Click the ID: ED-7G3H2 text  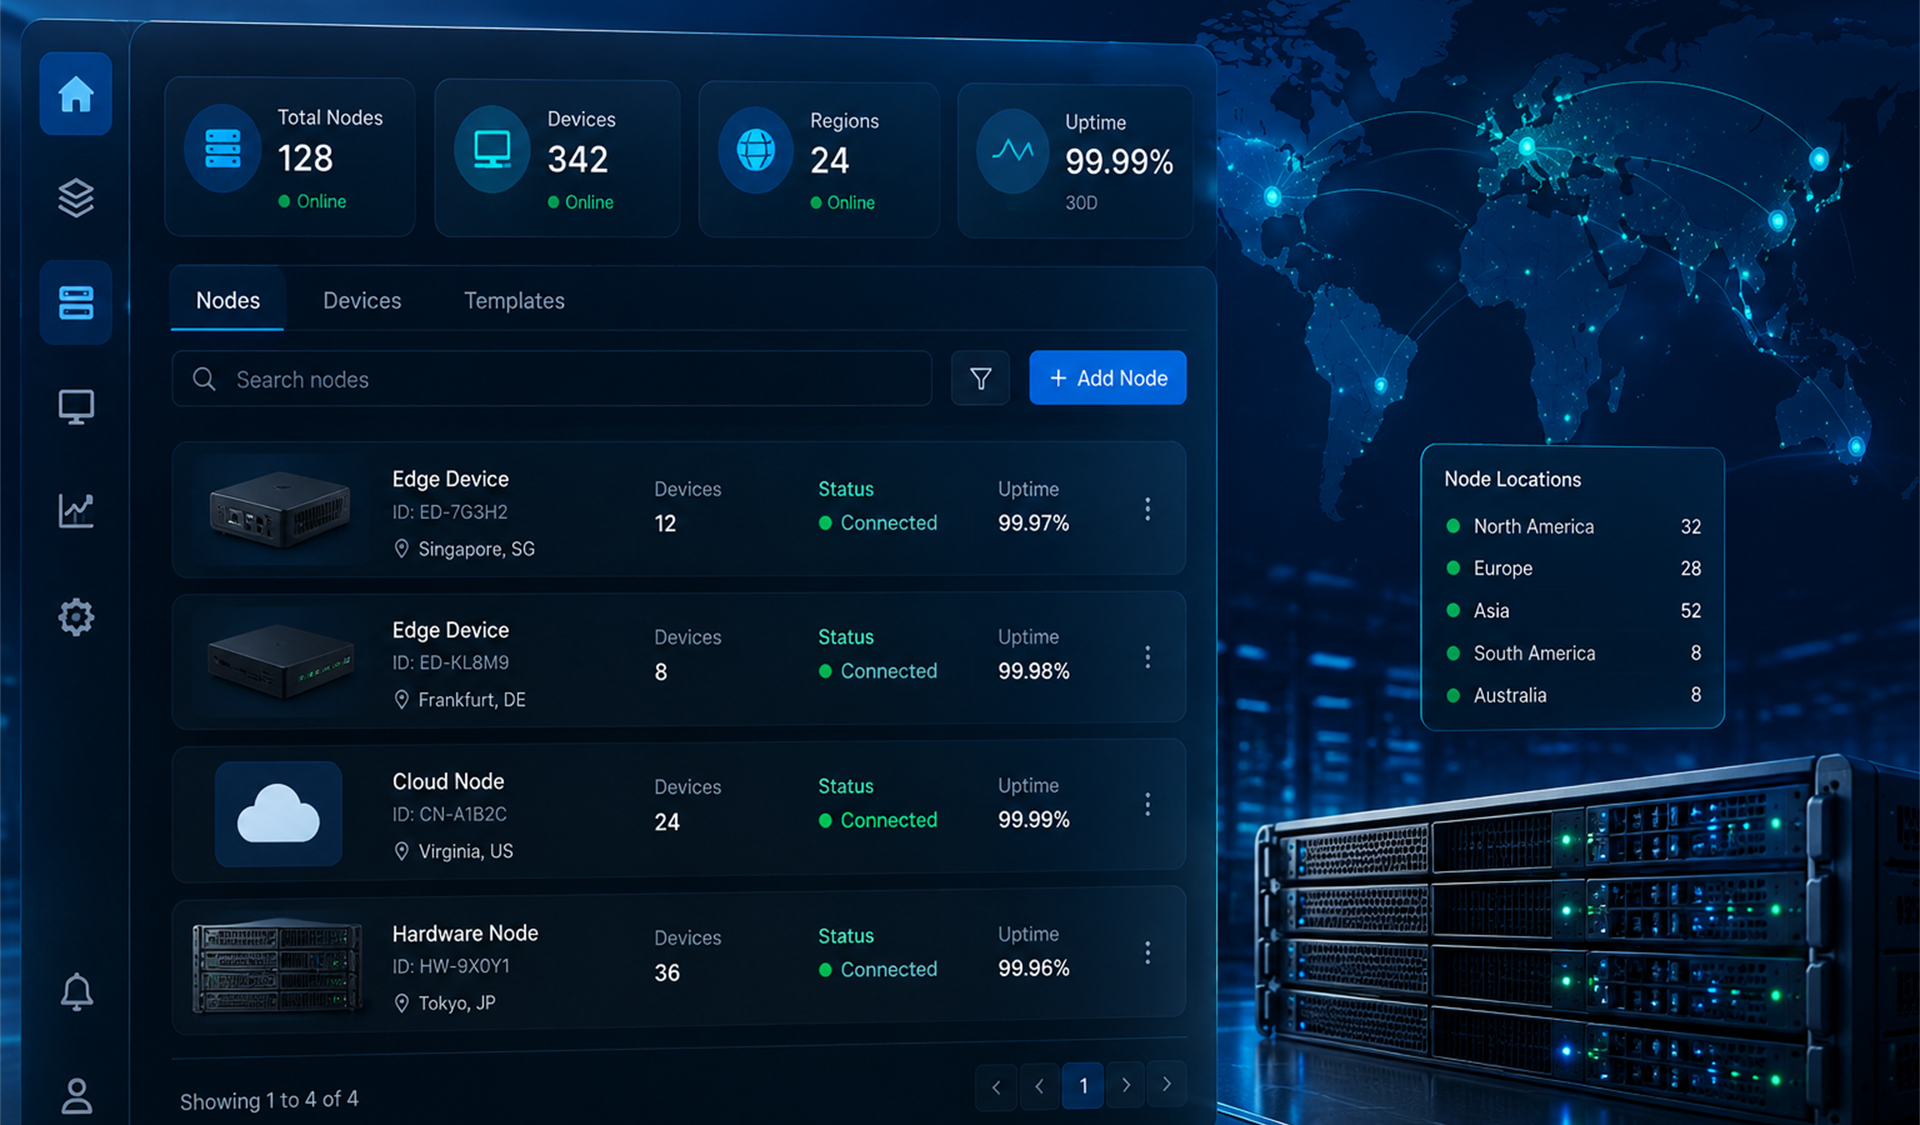[x=450, y=512]
